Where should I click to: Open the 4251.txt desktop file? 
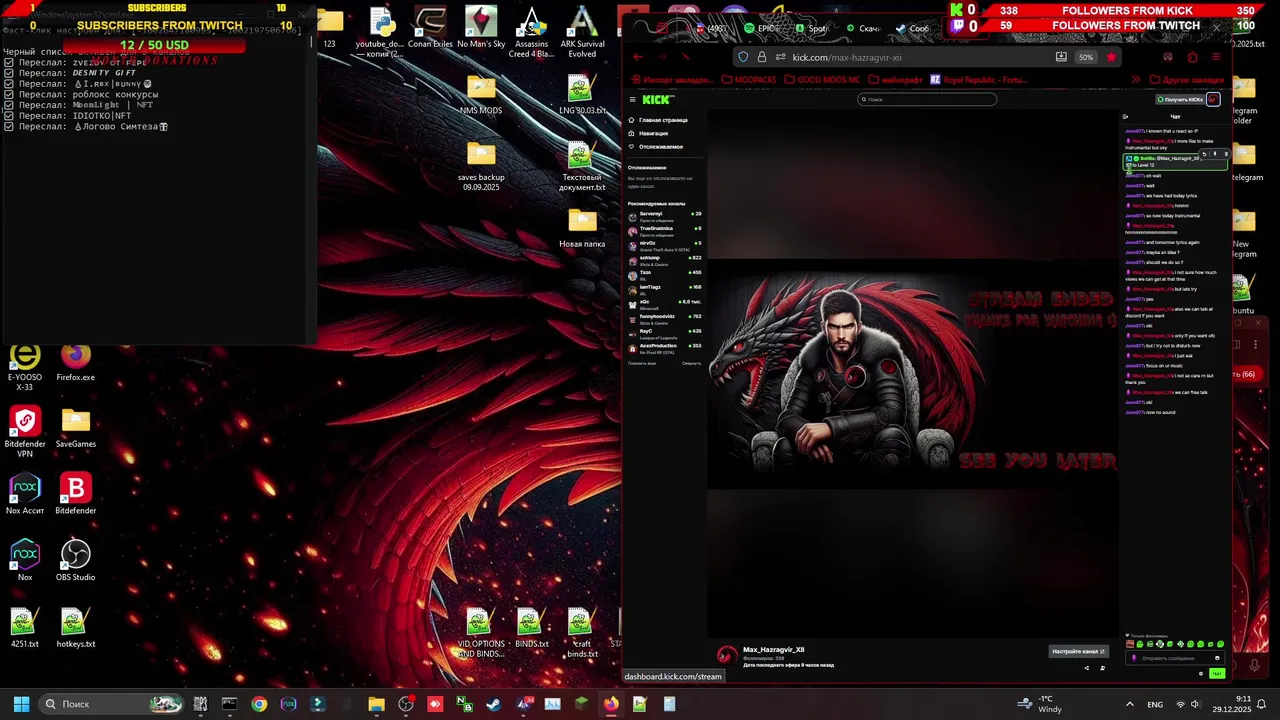coord(24,629)
